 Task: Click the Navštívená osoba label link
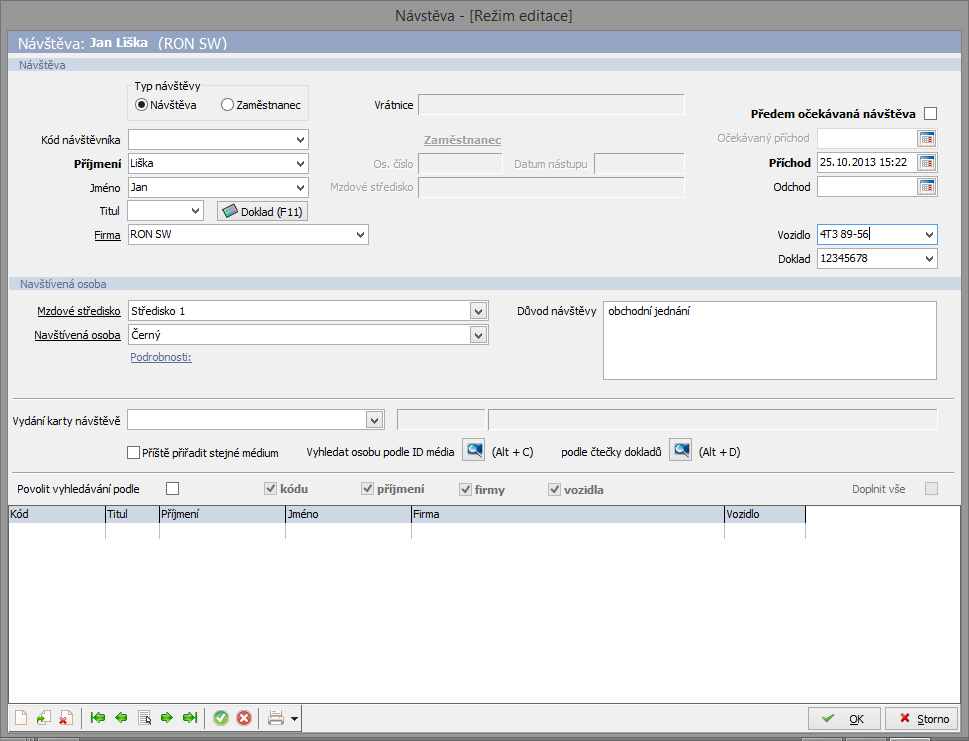click(x=77, y=336)
